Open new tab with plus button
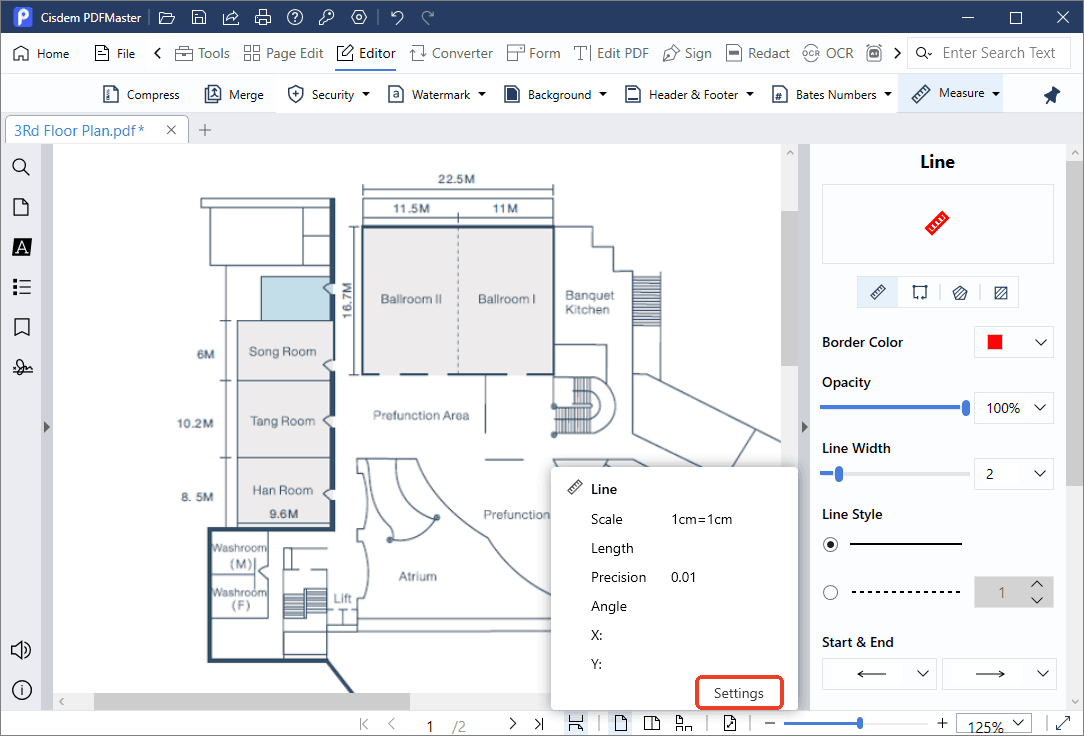This screenshot has width=1084, height=736. pos(205,130)
